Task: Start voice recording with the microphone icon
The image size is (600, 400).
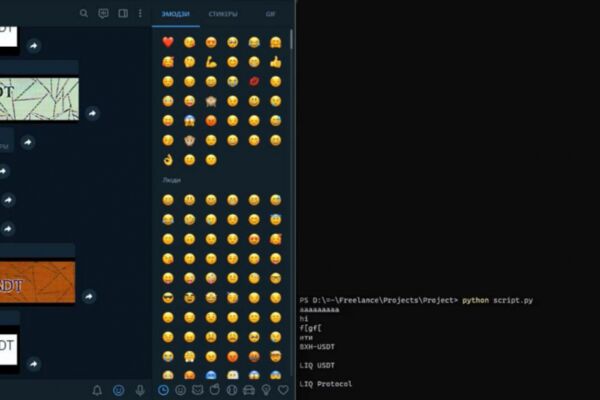Action: click(140, 390)
